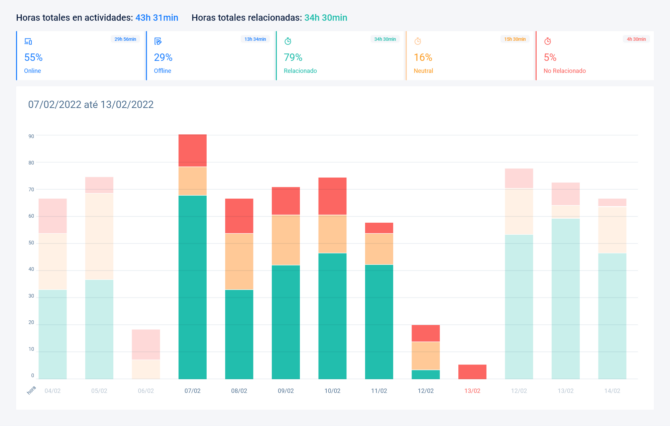Click the faded green 05/02 bar segment
Viewport: 670px width, 426px height.
[x=99, y=328]
